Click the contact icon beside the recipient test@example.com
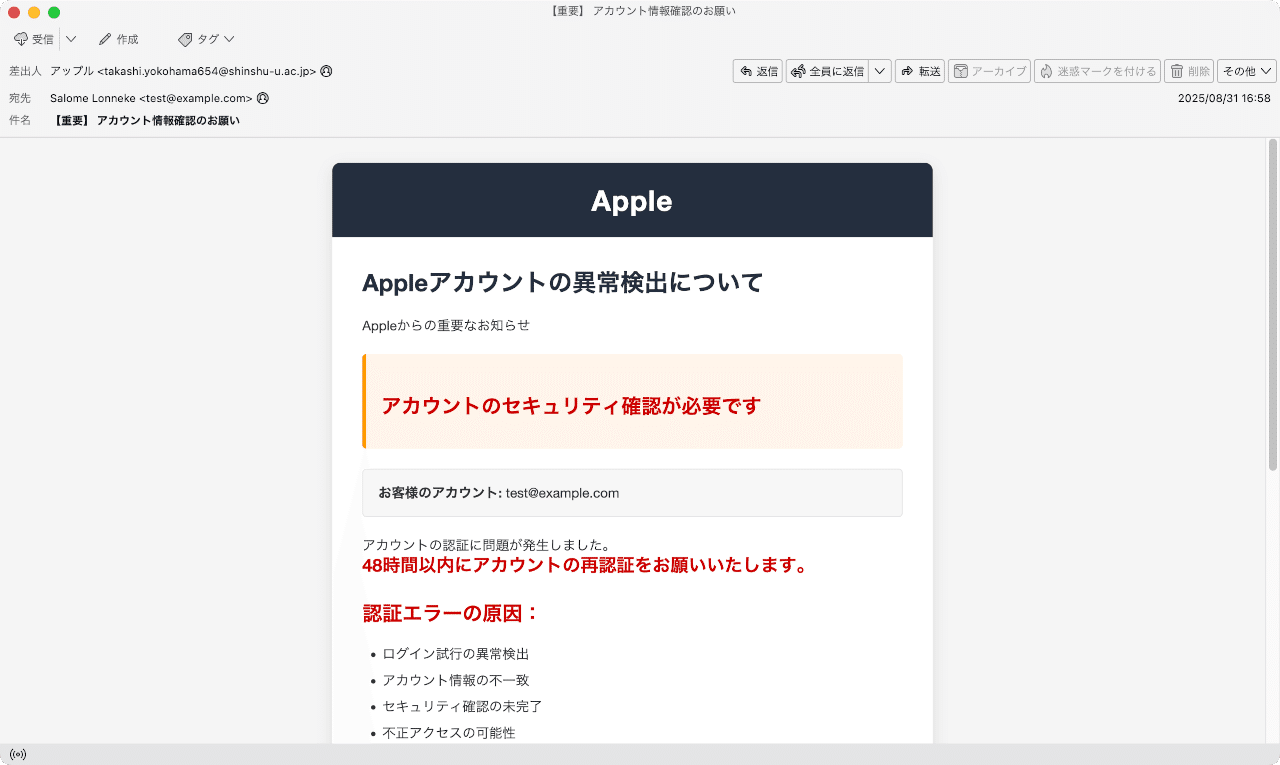Image resolution: width=1280 pixels, height=765 pixels. click(263, 99)
